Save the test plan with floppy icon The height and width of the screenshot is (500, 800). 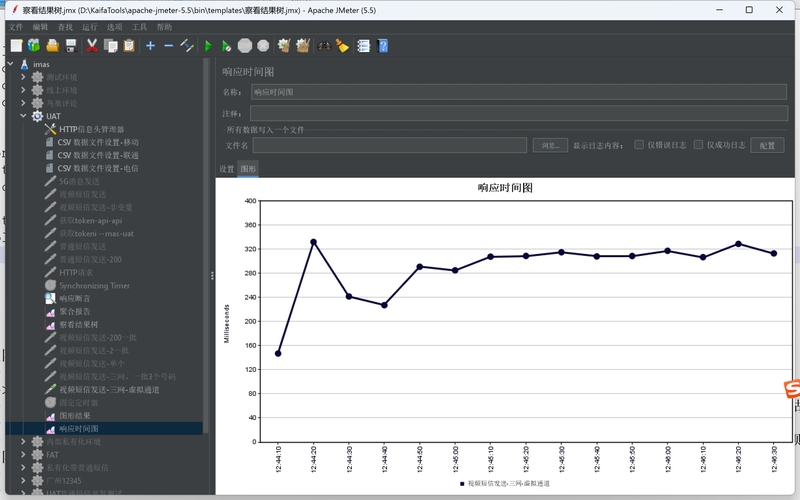[x=71, y=46]
